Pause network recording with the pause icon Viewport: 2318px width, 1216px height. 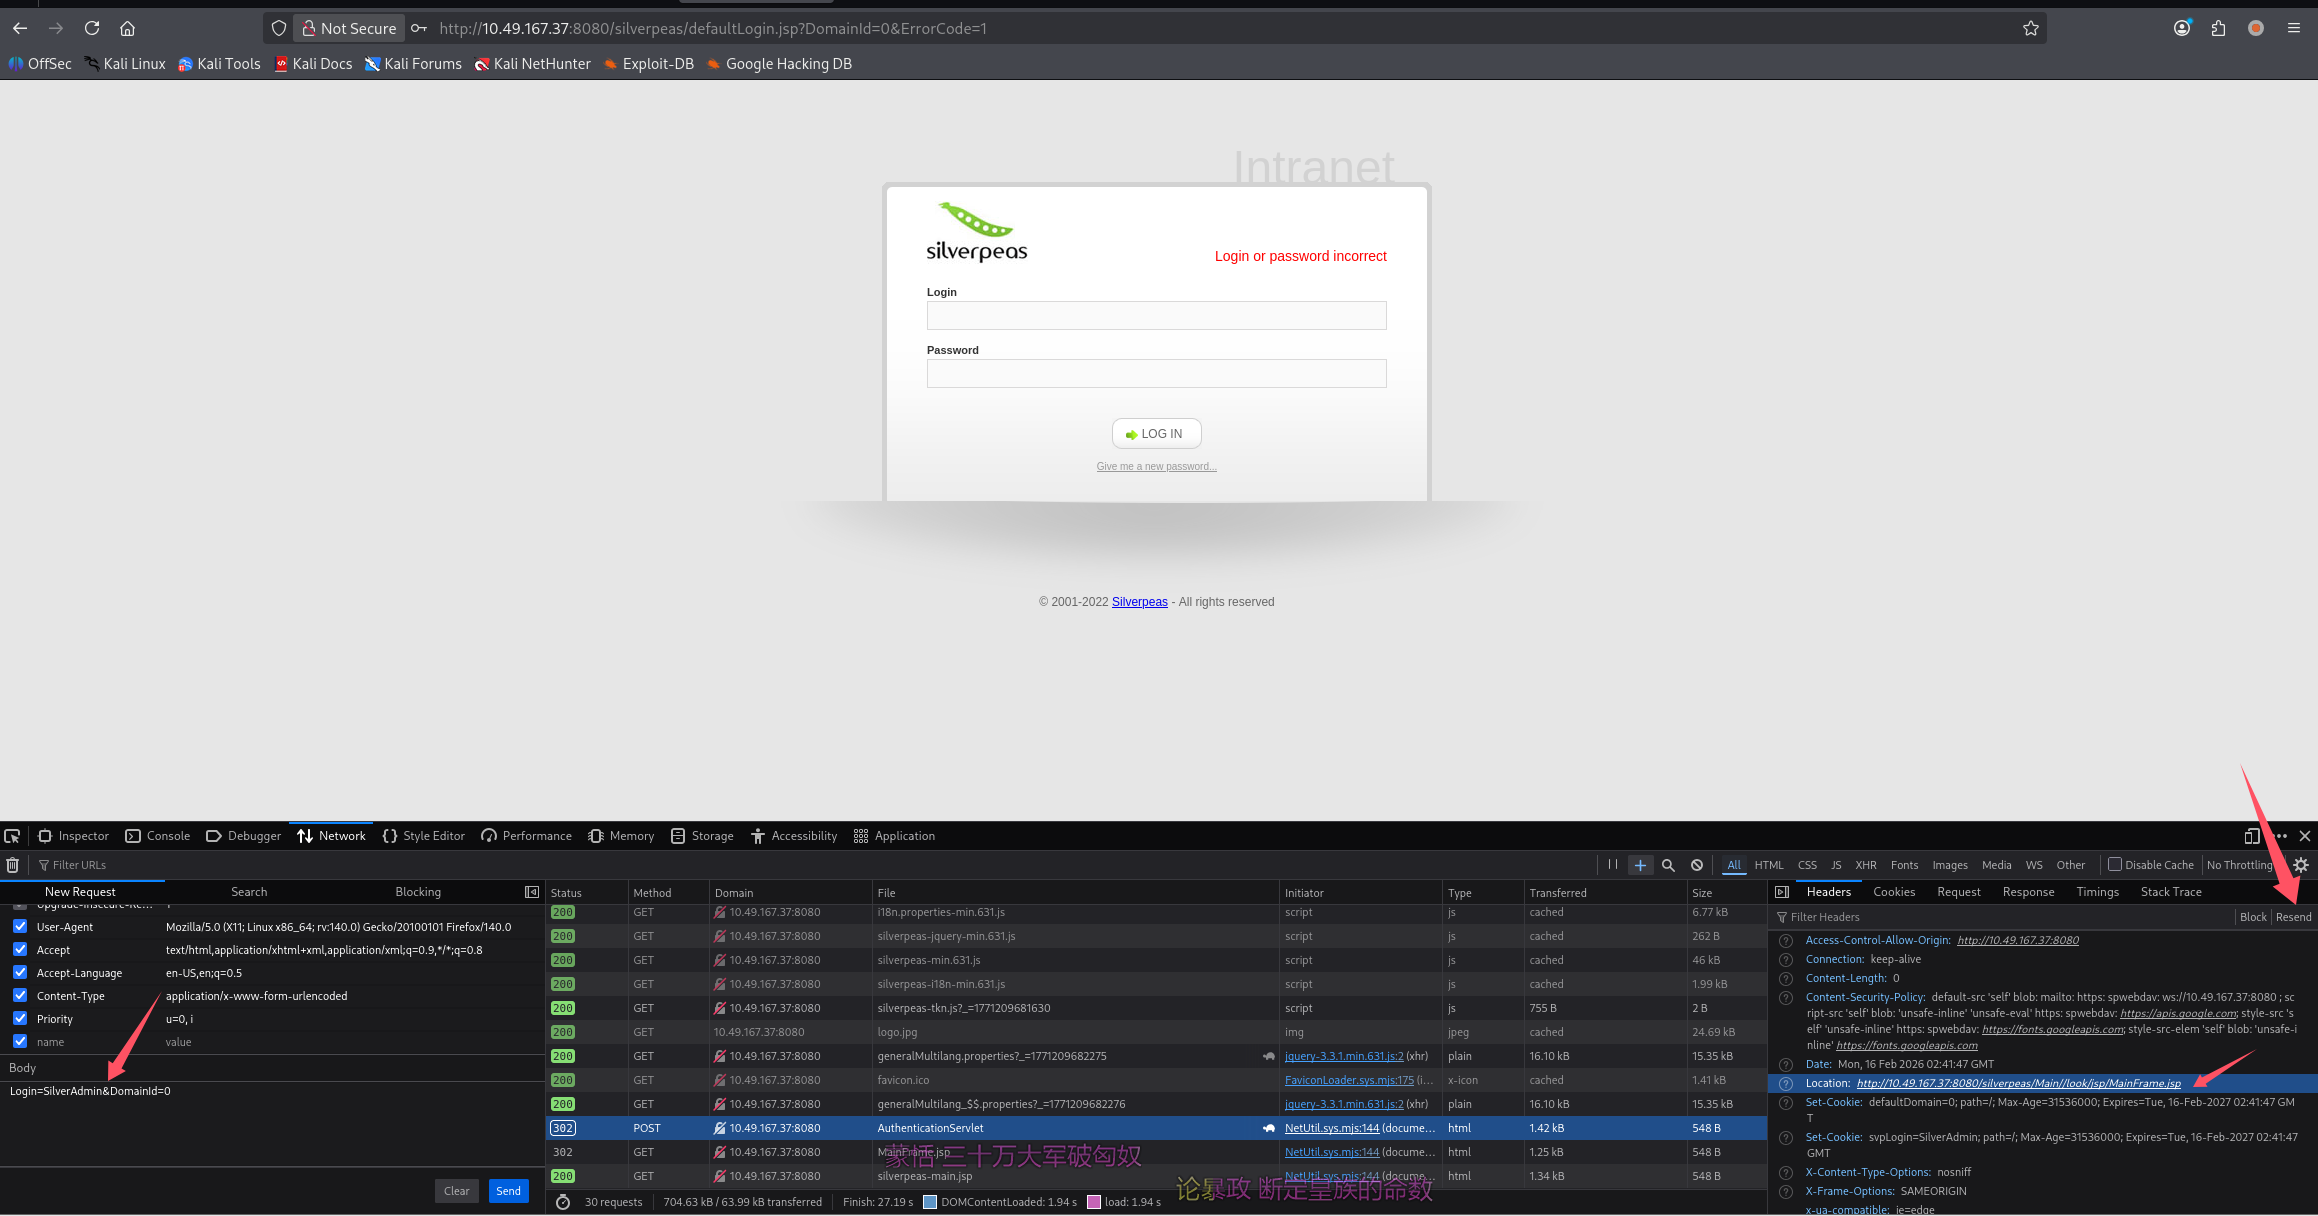(1613, 865)
